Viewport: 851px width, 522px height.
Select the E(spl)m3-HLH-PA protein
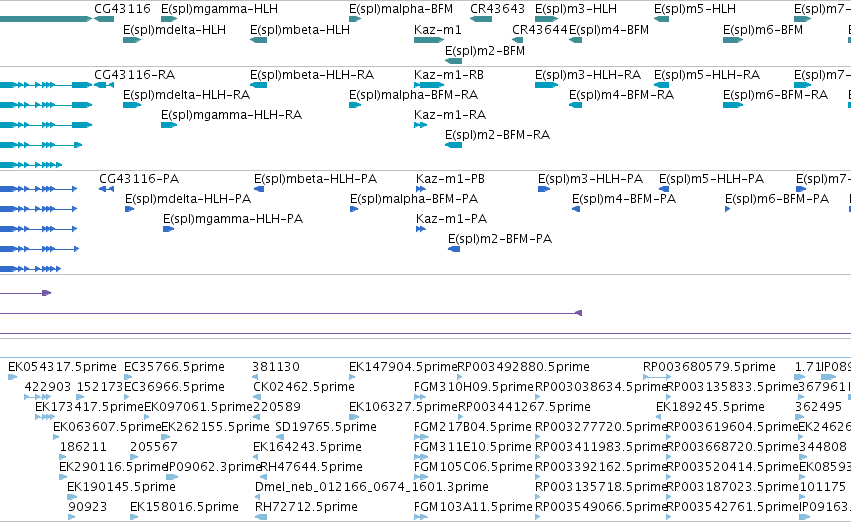(590, 179)
